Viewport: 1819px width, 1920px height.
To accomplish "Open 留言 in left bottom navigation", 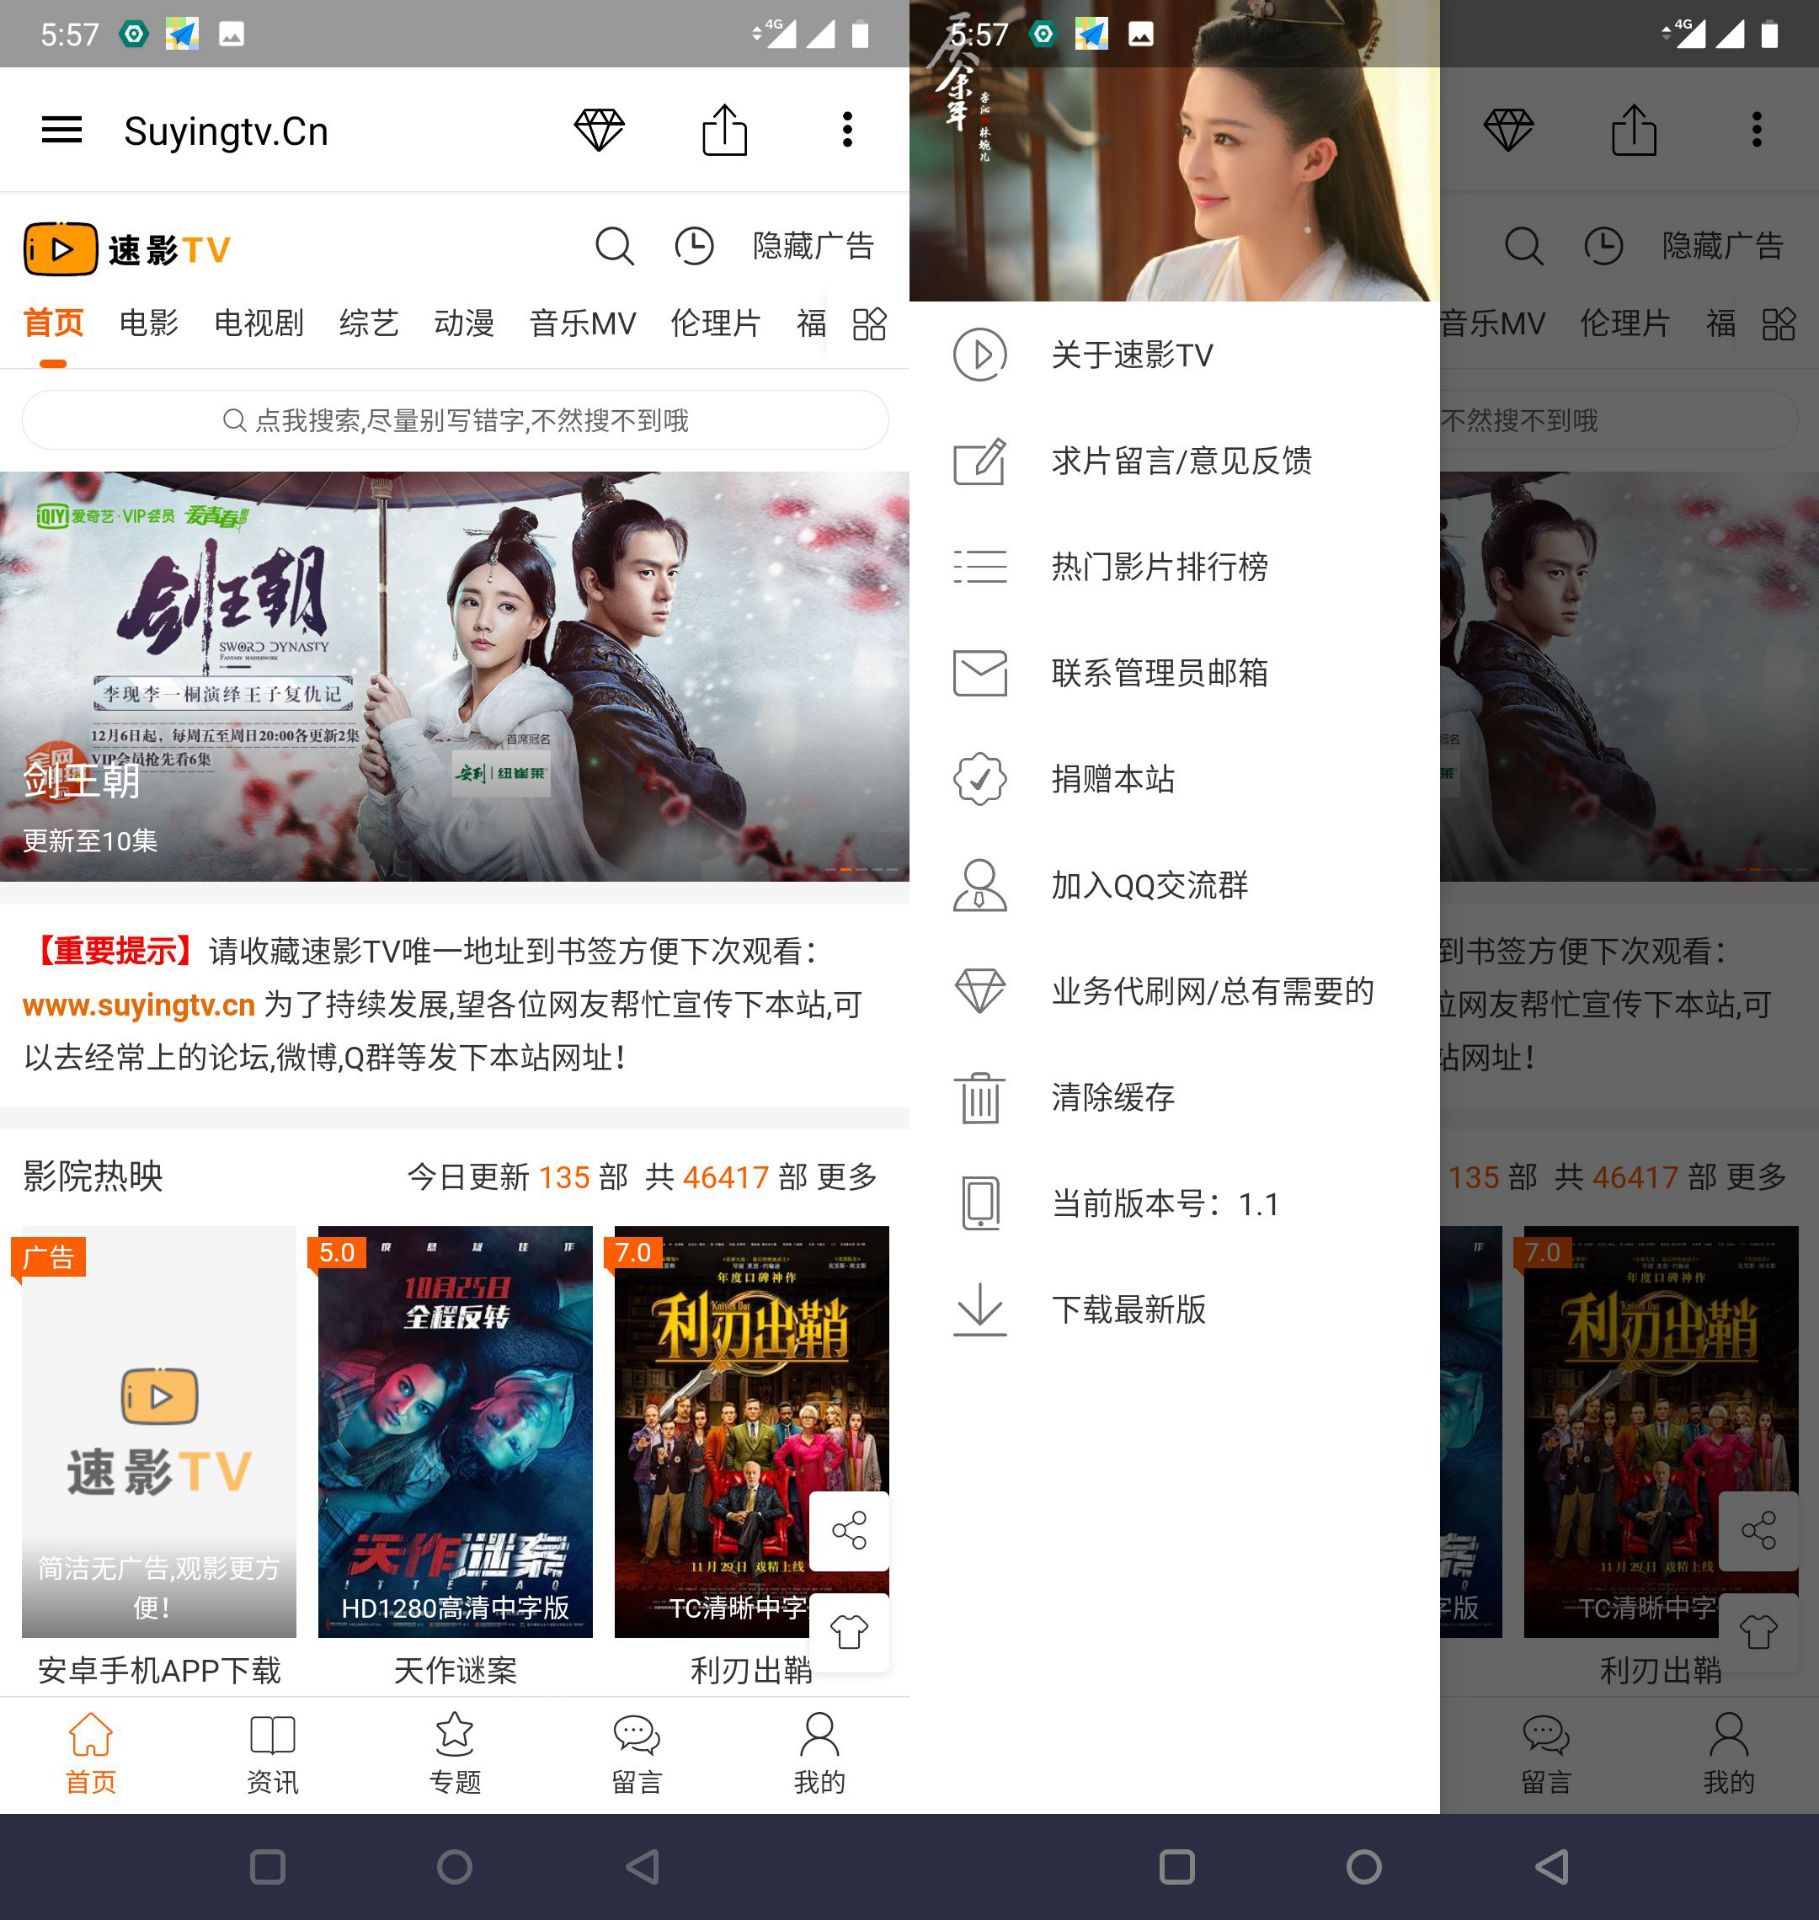I will point(637,1753).
